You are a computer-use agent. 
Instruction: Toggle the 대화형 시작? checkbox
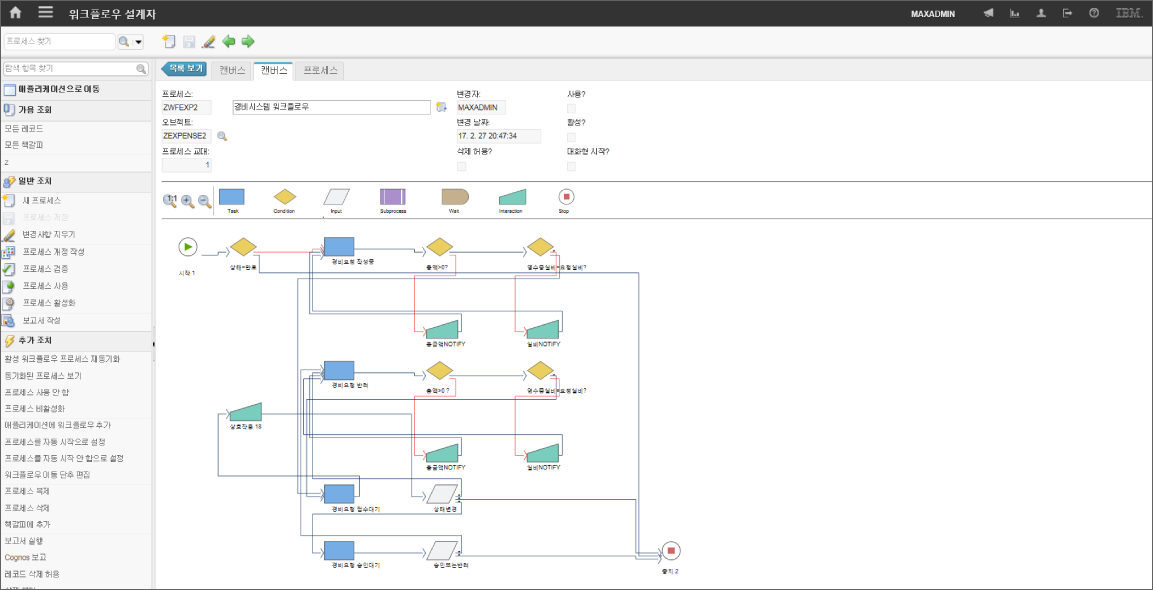(572, 166)
